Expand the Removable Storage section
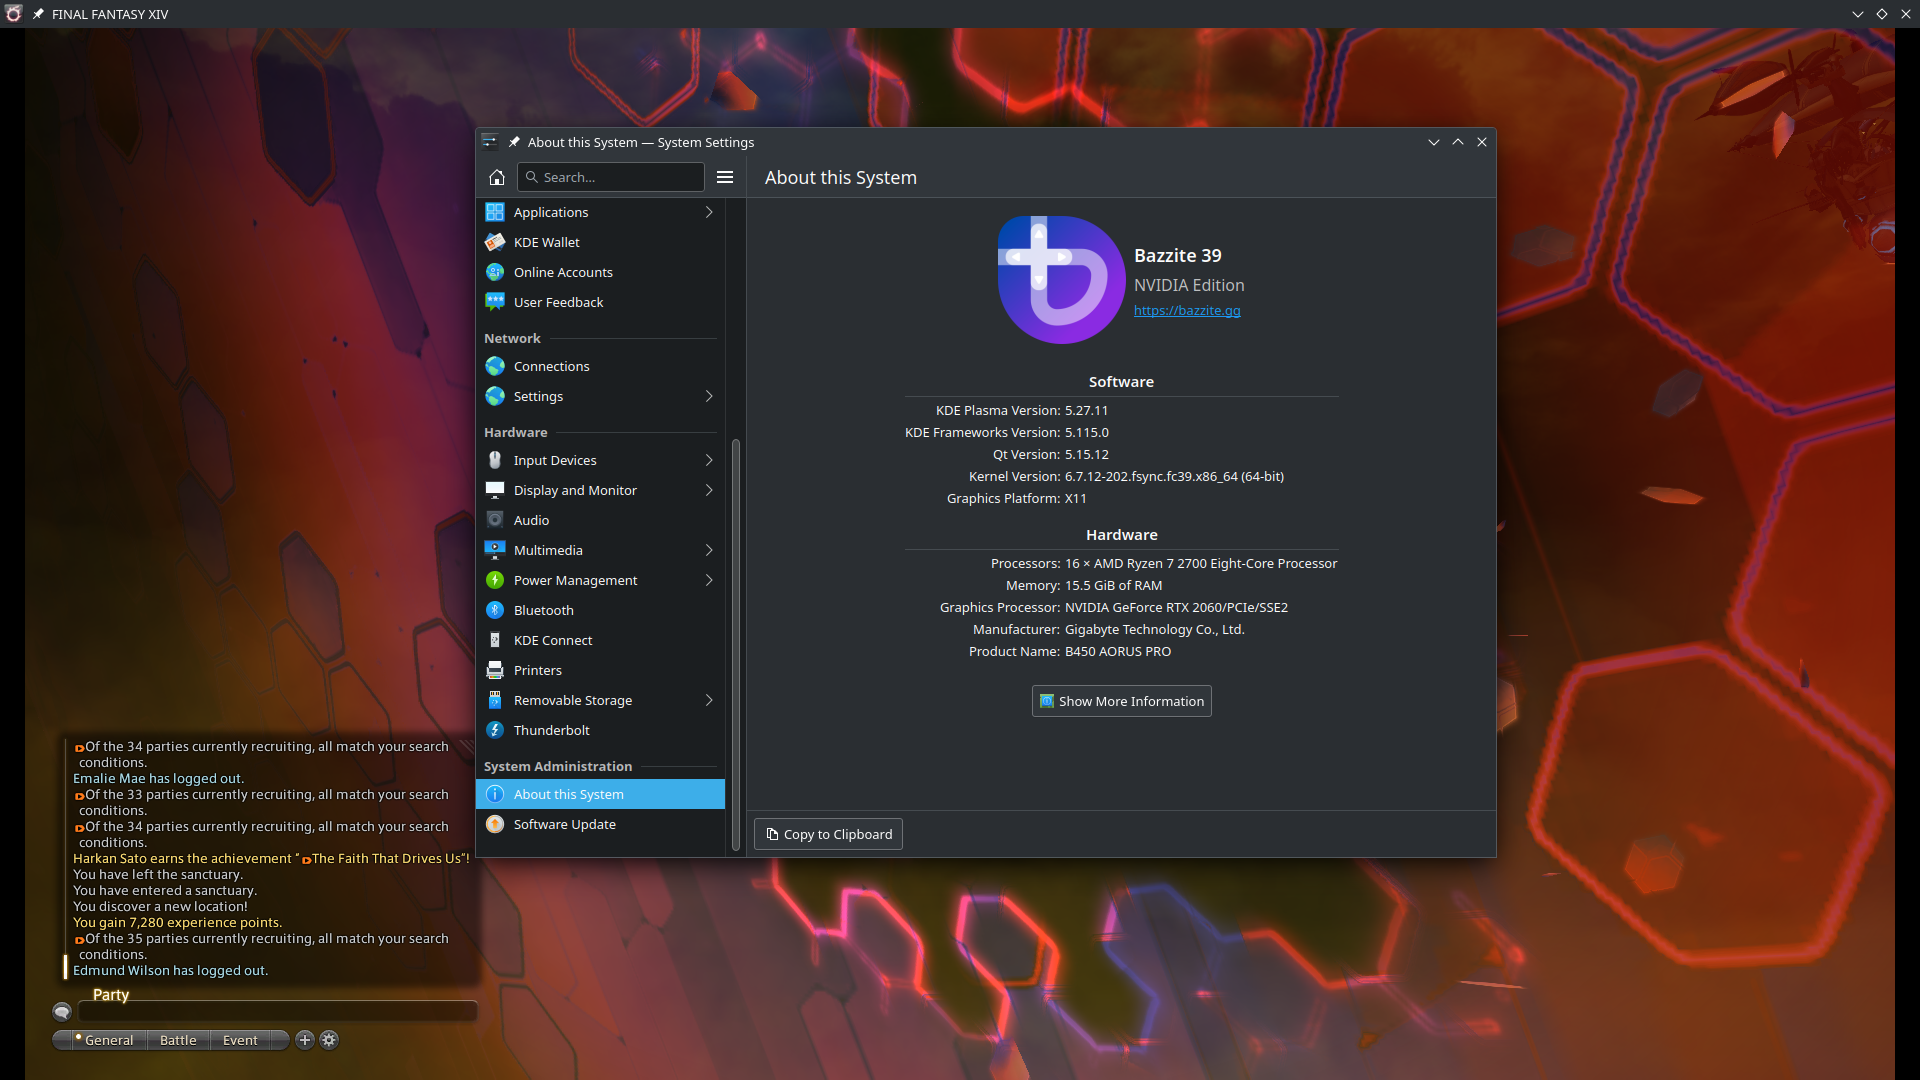This screenshot has height=1080, width=1920. point(572,700)
